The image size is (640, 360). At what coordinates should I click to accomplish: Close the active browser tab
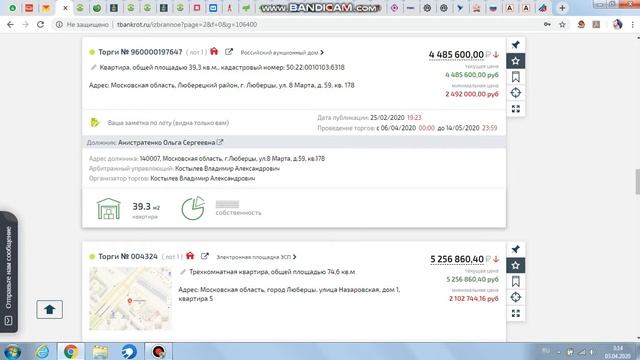point(65,8)
